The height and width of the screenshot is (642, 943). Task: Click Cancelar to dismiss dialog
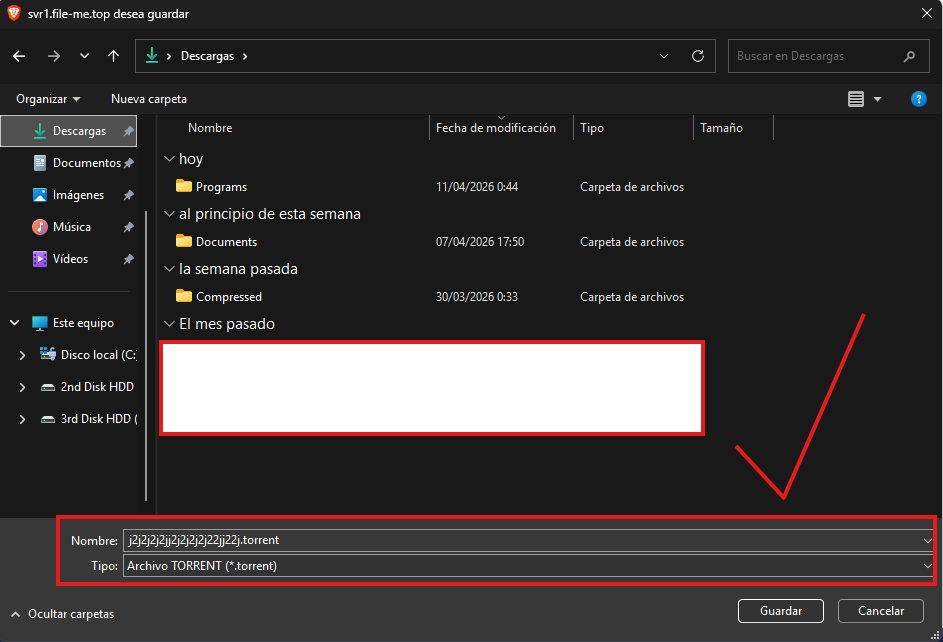880,611
